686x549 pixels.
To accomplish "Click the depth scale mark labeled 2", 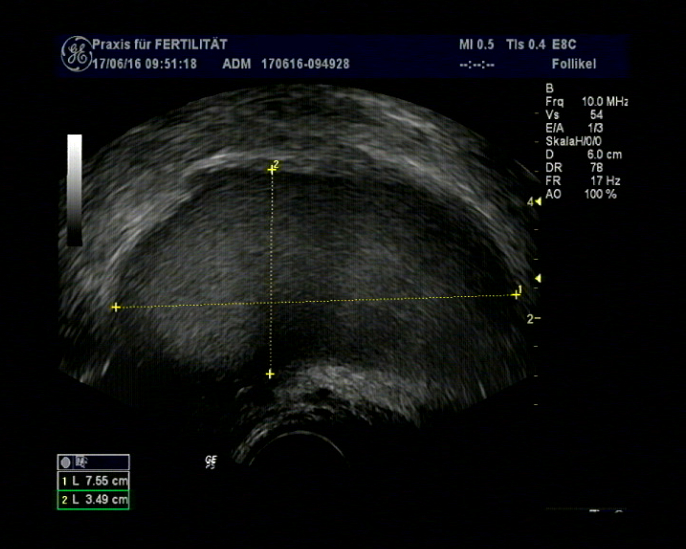I will [533, 318].
